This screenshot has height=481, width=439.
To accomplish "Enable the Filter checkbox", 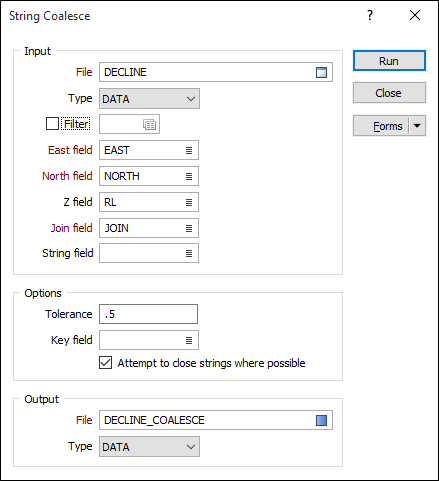I will 52,124.
